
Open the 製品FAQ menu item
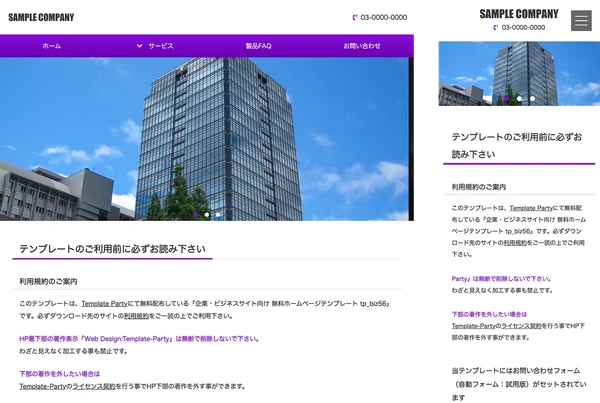259,46
